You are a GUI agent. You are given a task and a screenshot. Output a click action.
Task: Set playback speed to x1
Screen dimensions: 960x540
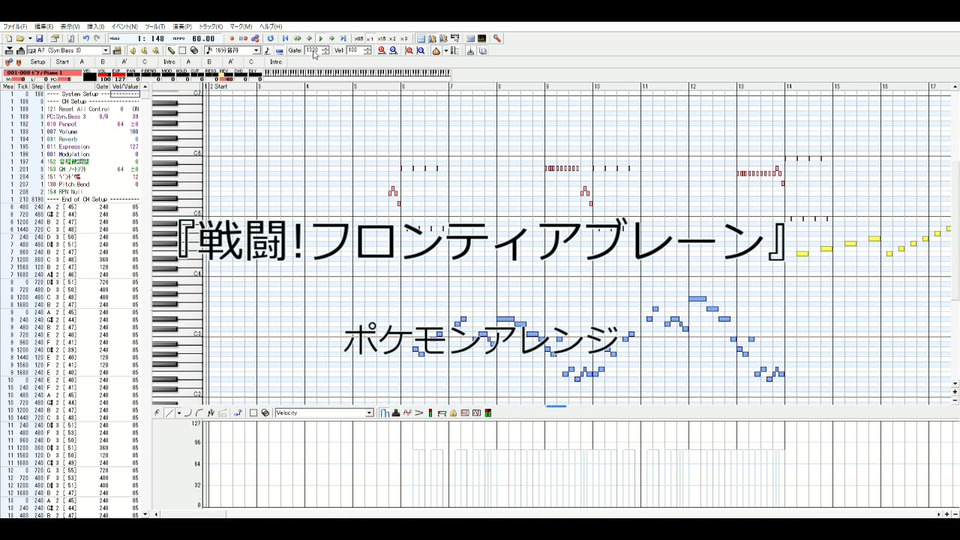tap(370, 39)
